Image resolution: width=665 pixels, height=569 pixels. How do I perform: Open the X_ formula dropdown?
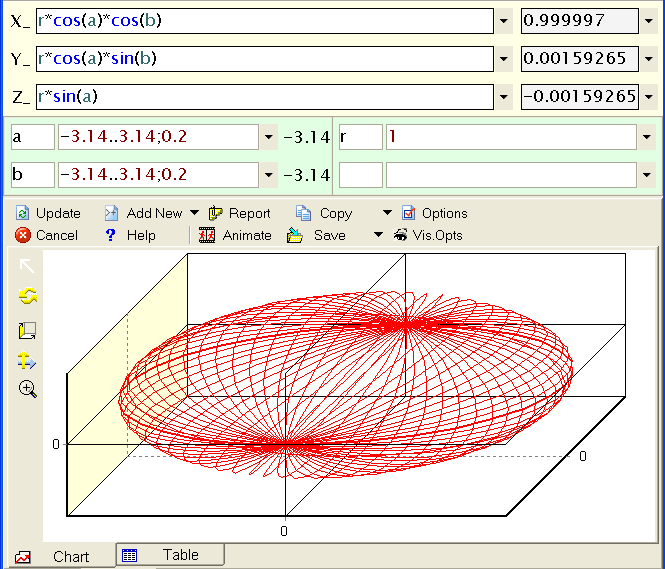point(504,21)
